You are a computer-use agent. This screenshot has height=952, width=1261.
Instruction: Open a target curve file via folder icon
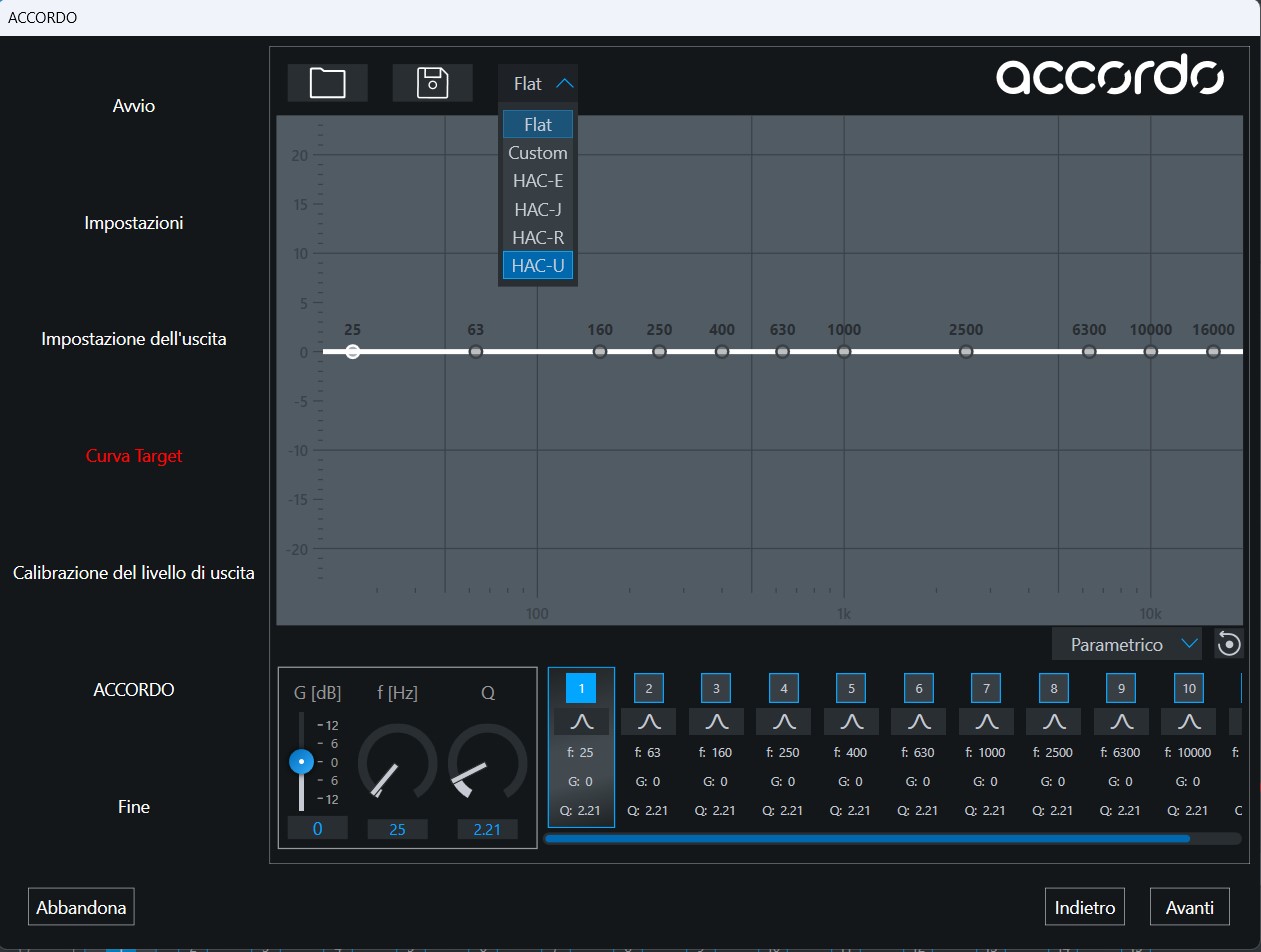[x=327, y=83]
